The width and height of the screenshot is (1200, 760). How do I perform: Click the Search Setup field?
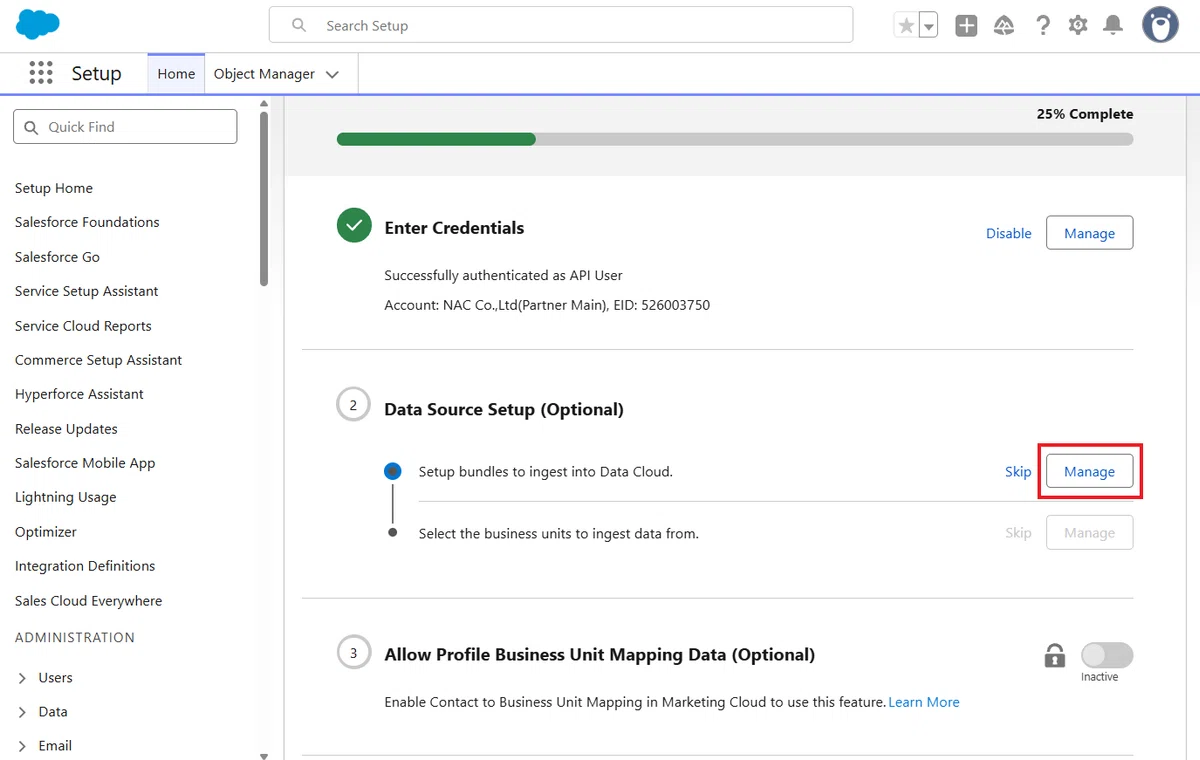click(561, 25)
